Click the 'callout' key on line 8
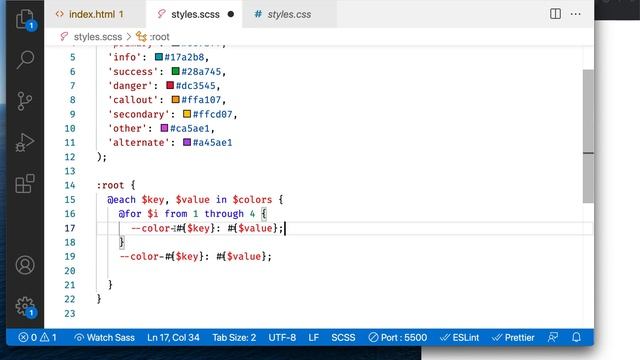Image resolution: width=640 pixels, height=360 pixels. (133, 100)
